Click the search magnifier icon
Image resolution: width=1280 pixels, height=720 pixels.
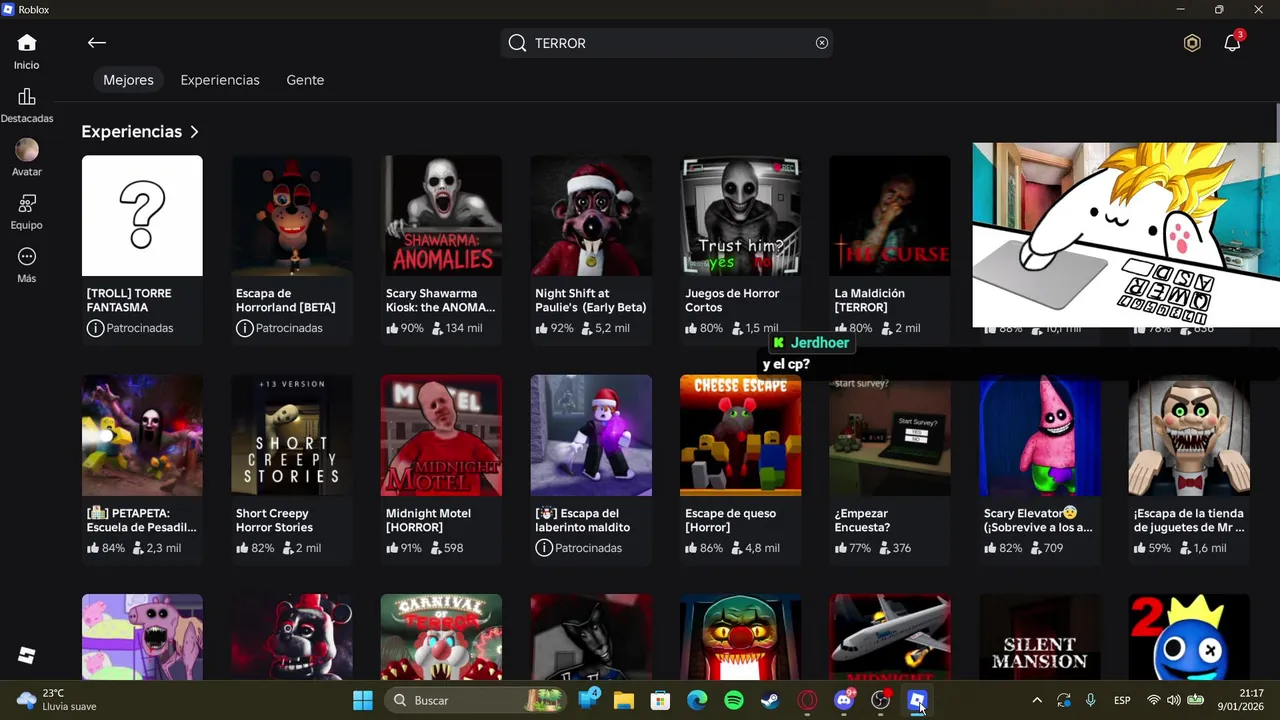517,43
